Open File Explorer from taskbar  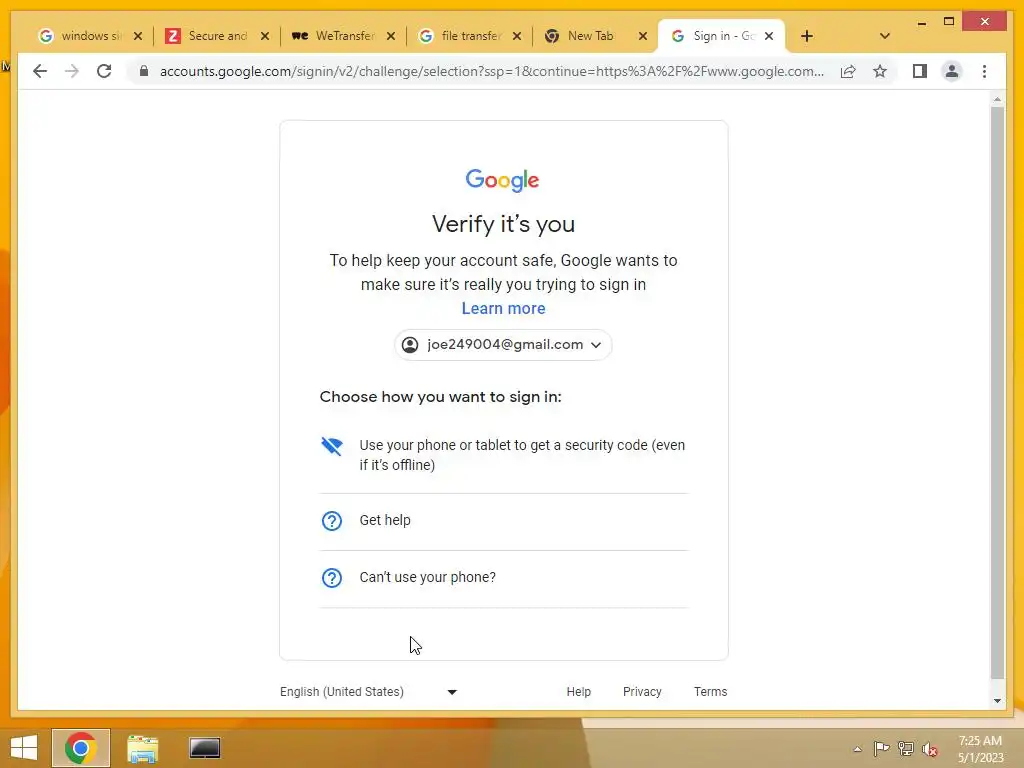(x=142, y=748)
